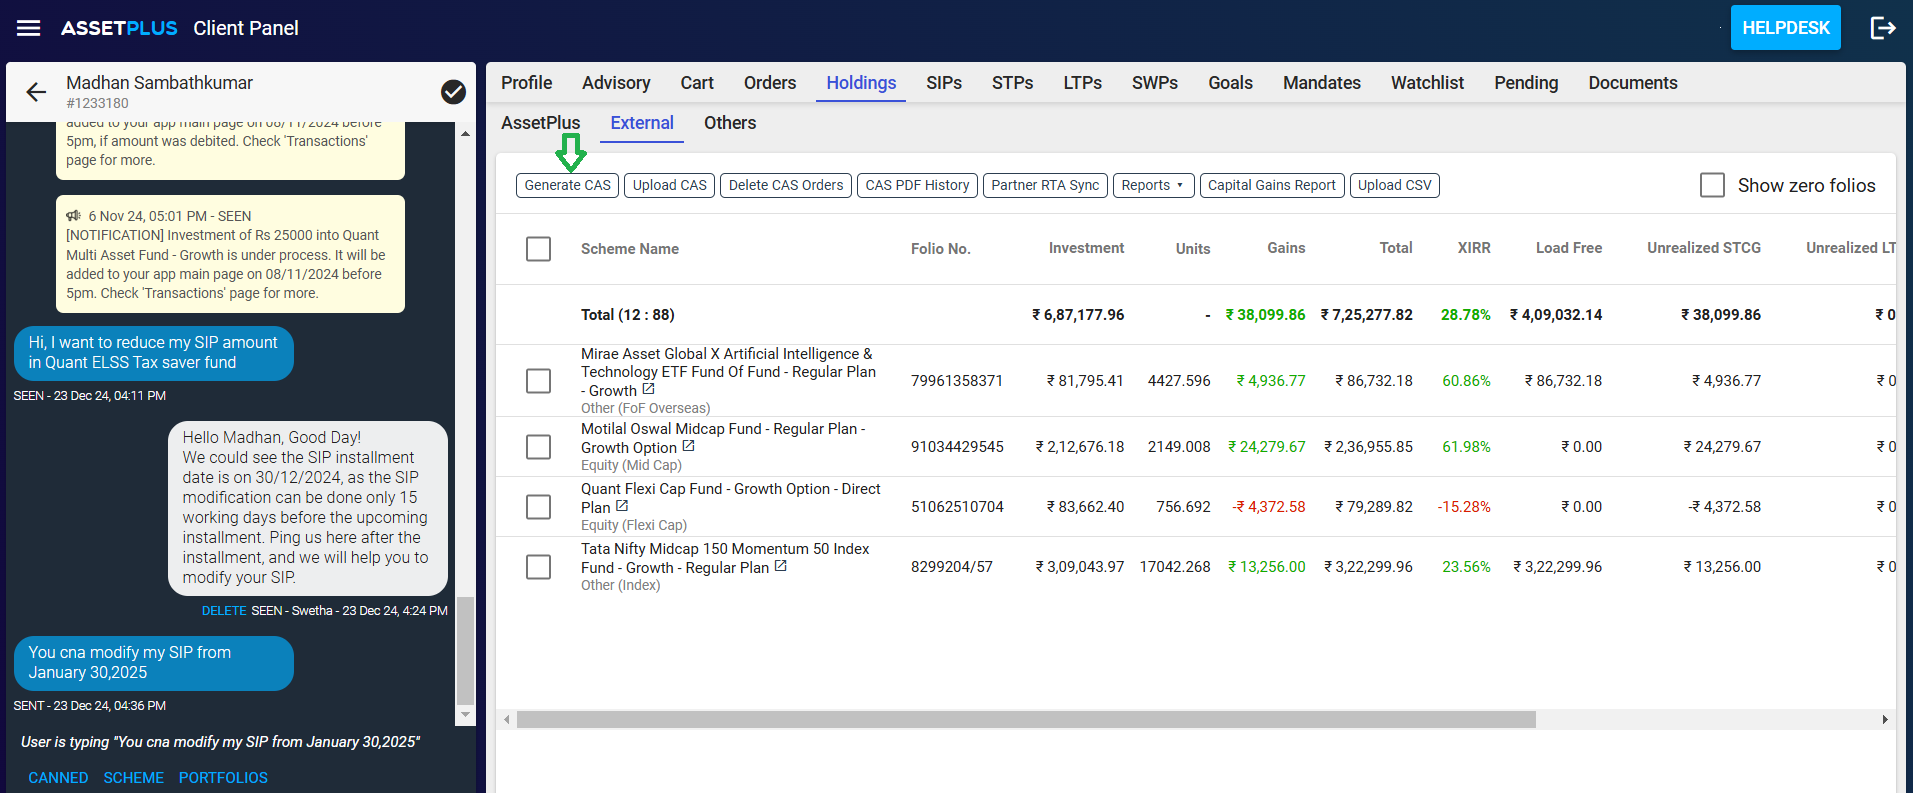Click the HELPDESK button
Viewport: 1913px width, 793px height.
point(1785,28)
